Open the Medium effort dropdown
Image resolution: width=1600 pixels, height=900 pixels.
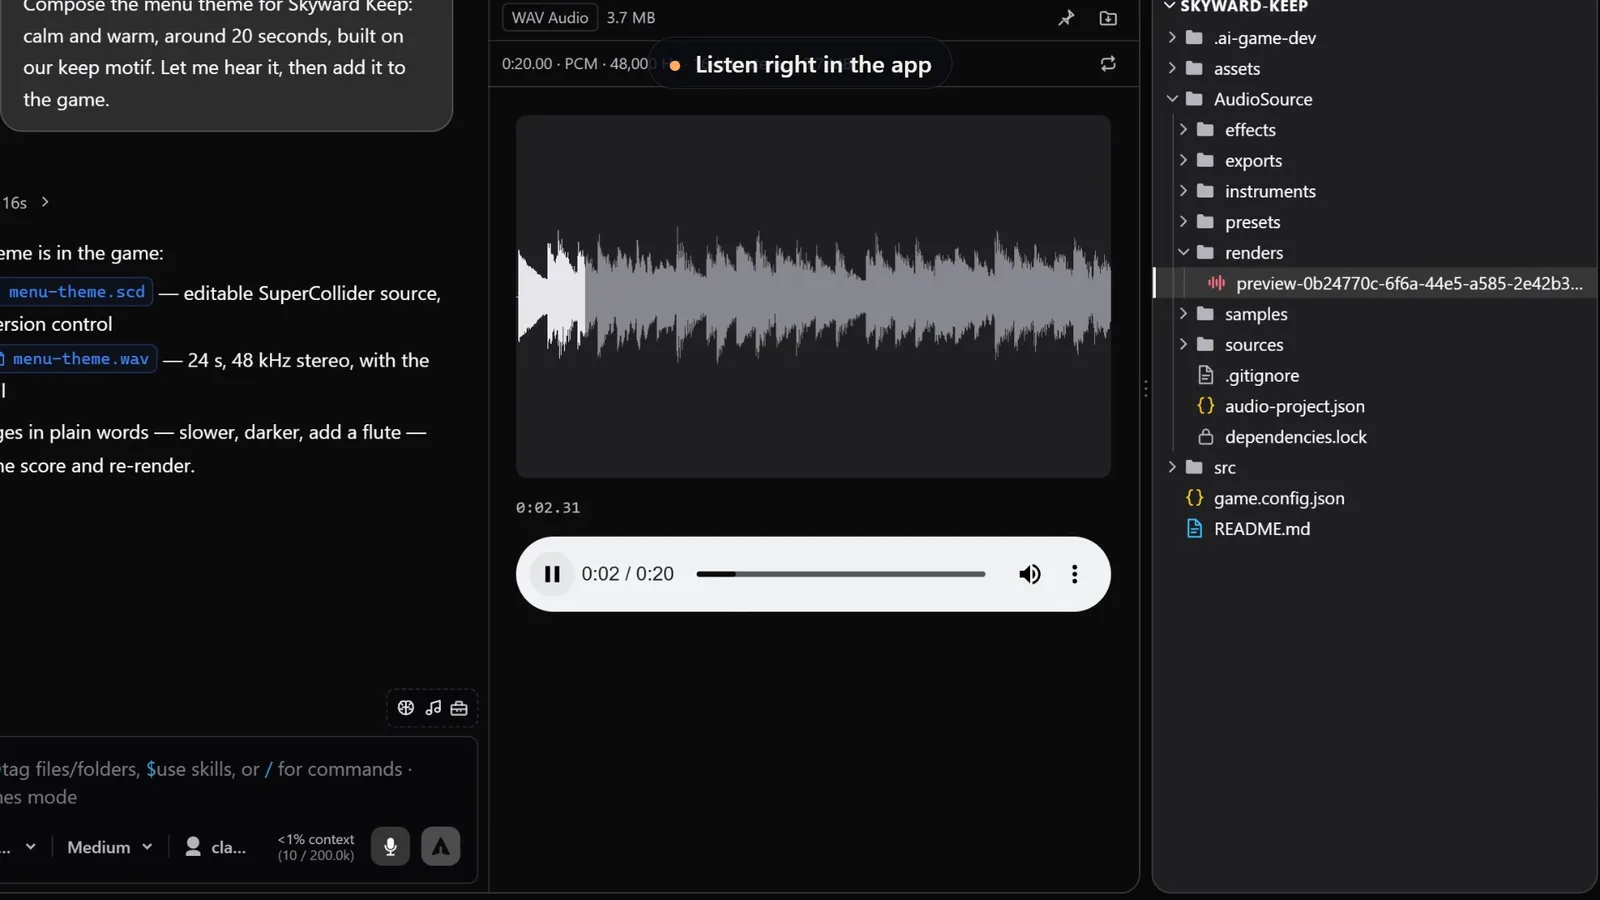coord(110,847)
